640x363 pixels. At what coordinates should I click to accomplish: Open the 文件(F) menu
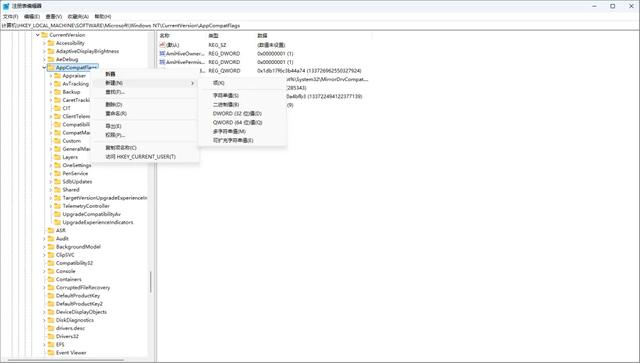(11, 16)
